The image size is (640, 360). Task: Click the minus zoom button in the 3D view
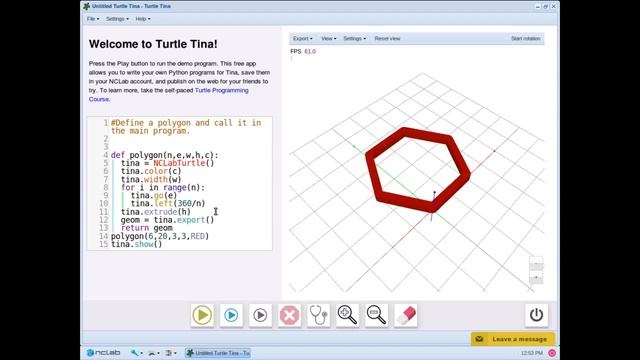(536, 263)
